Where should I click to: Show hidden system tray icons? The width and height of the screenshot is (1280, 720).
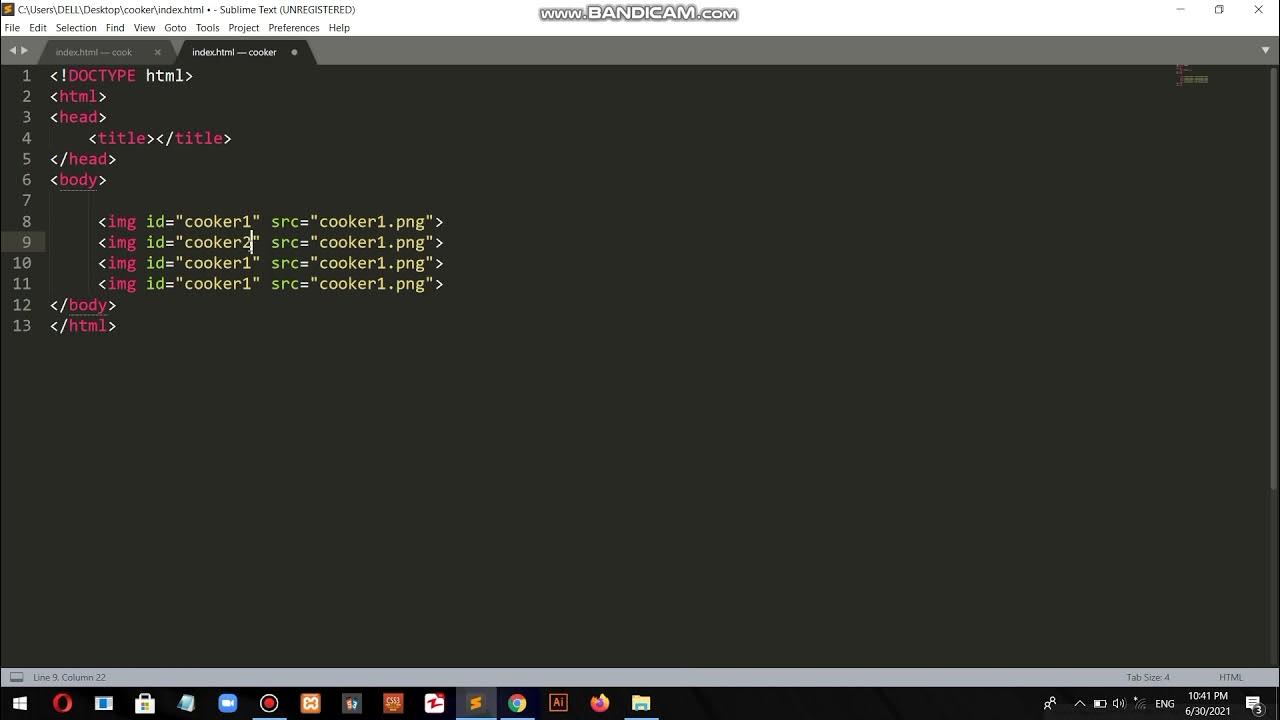pos(1079,704)
